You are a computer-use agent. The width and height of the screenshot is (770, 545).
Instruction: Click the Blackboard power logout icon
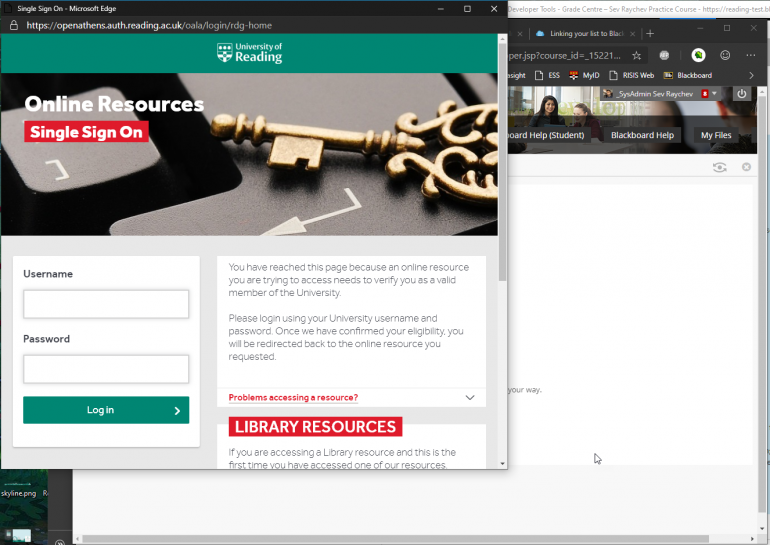coord(742,94)
